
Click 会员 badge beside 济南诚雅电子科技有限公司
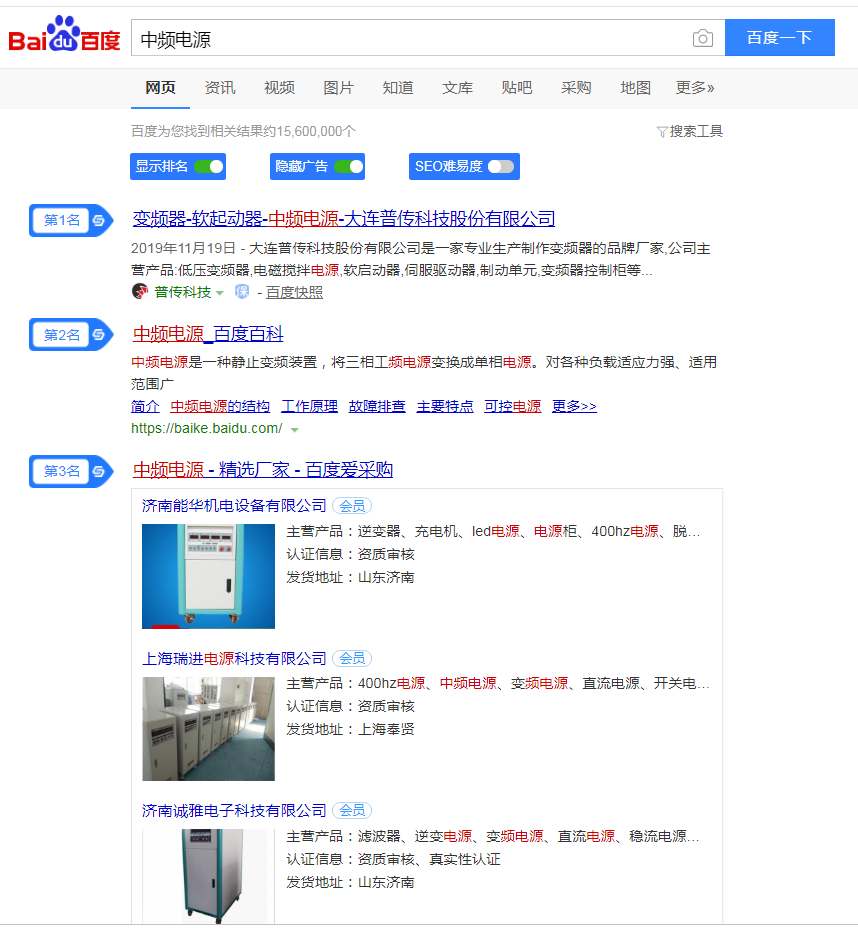(x=352, y=811)
